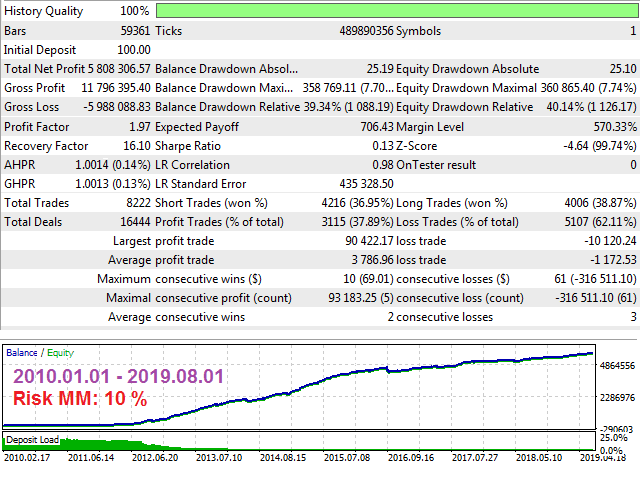Click the green deposit load histogram area
640x480 pixels.
coord(60,445)
